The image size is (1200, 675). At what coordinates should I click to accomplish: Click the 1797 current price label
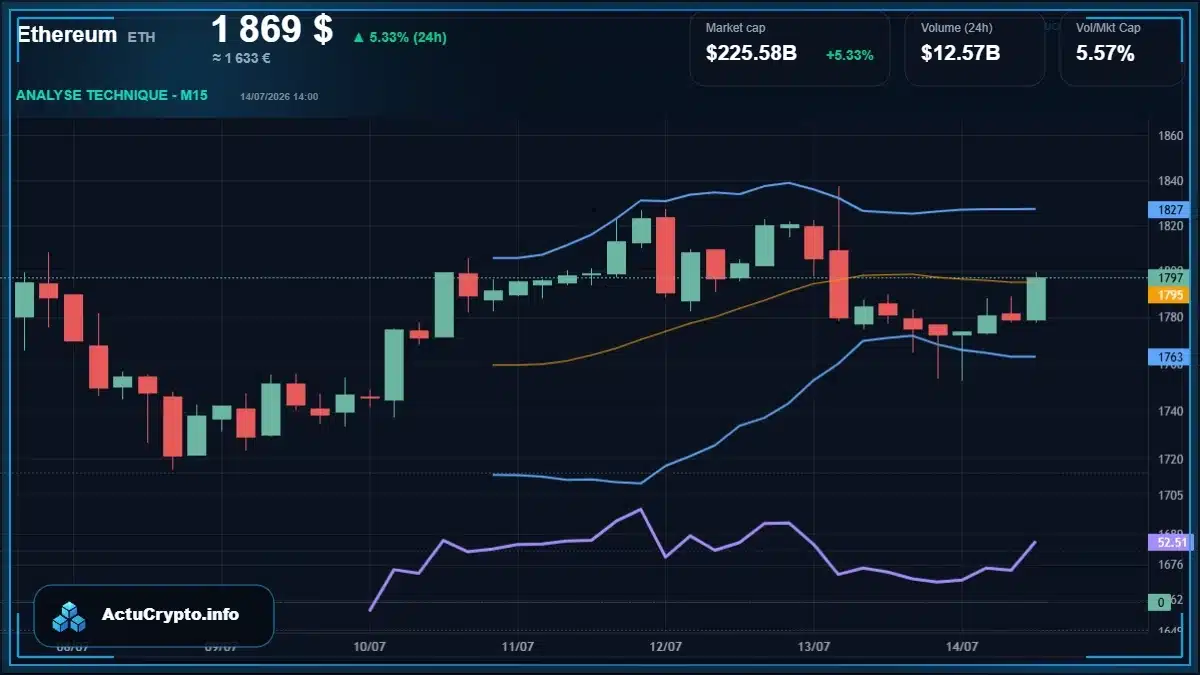pos(1170,278)
